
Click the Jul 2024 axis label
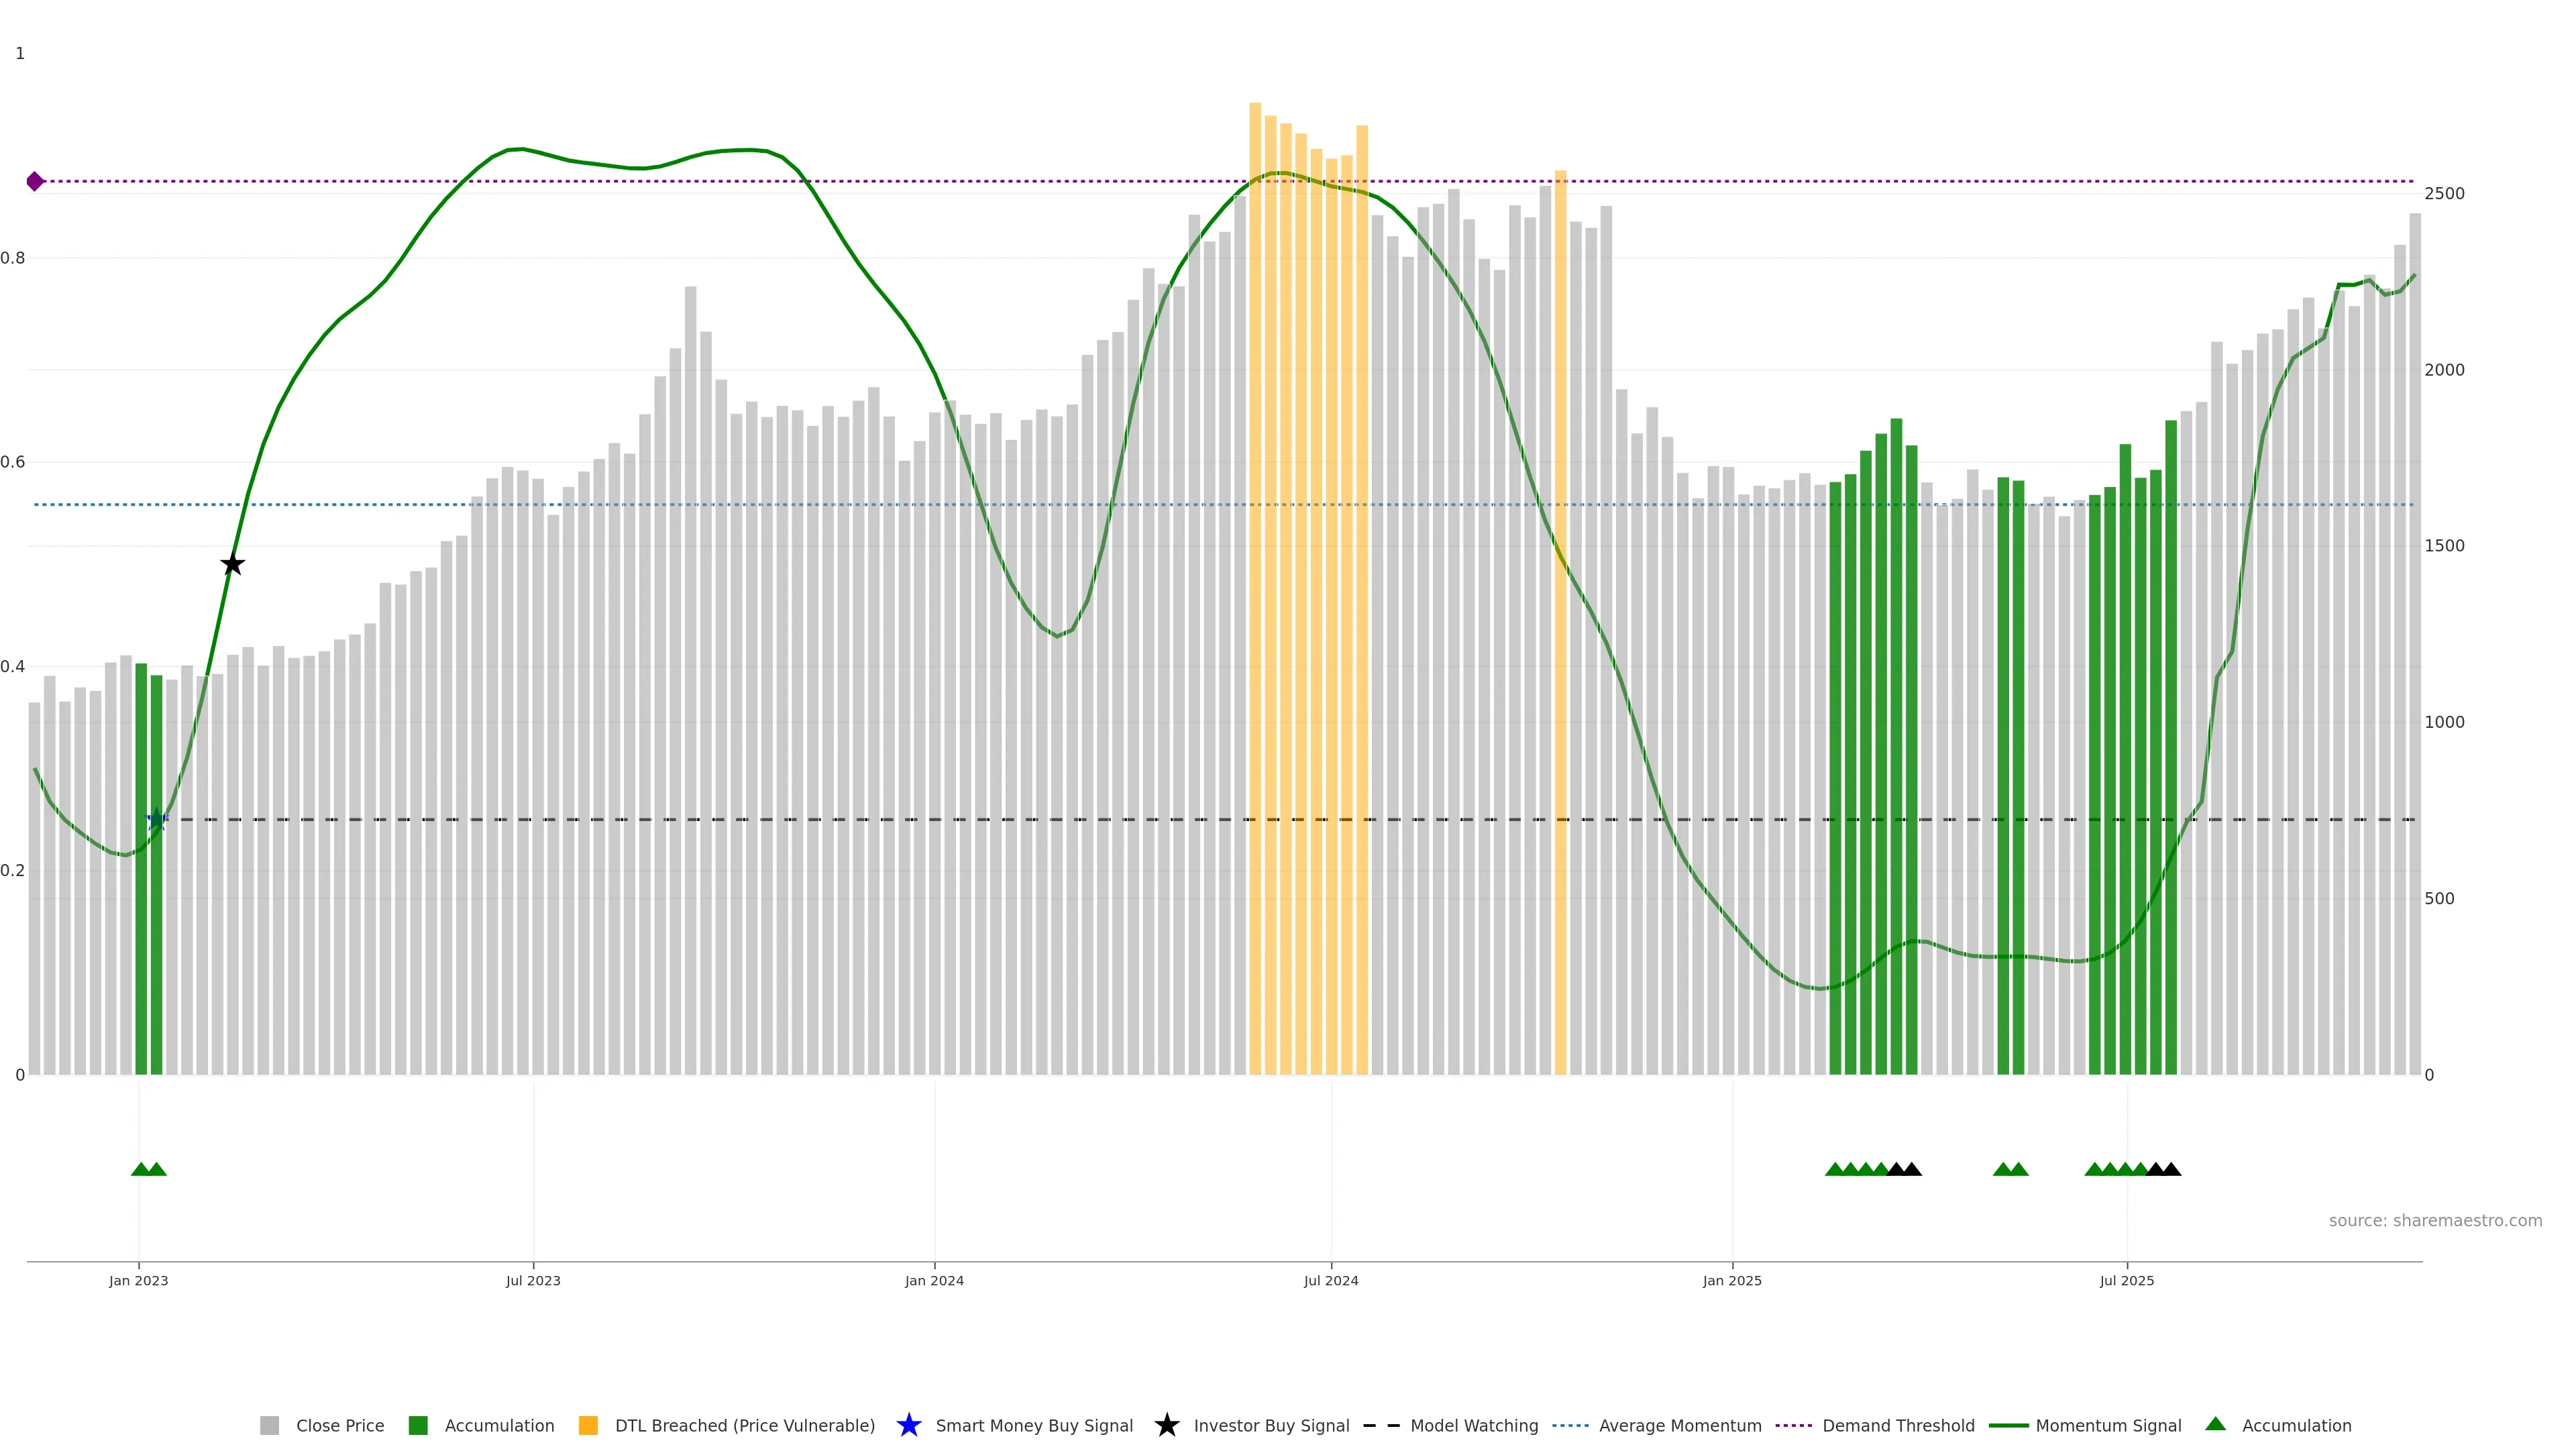(x=1330, y=1280)
